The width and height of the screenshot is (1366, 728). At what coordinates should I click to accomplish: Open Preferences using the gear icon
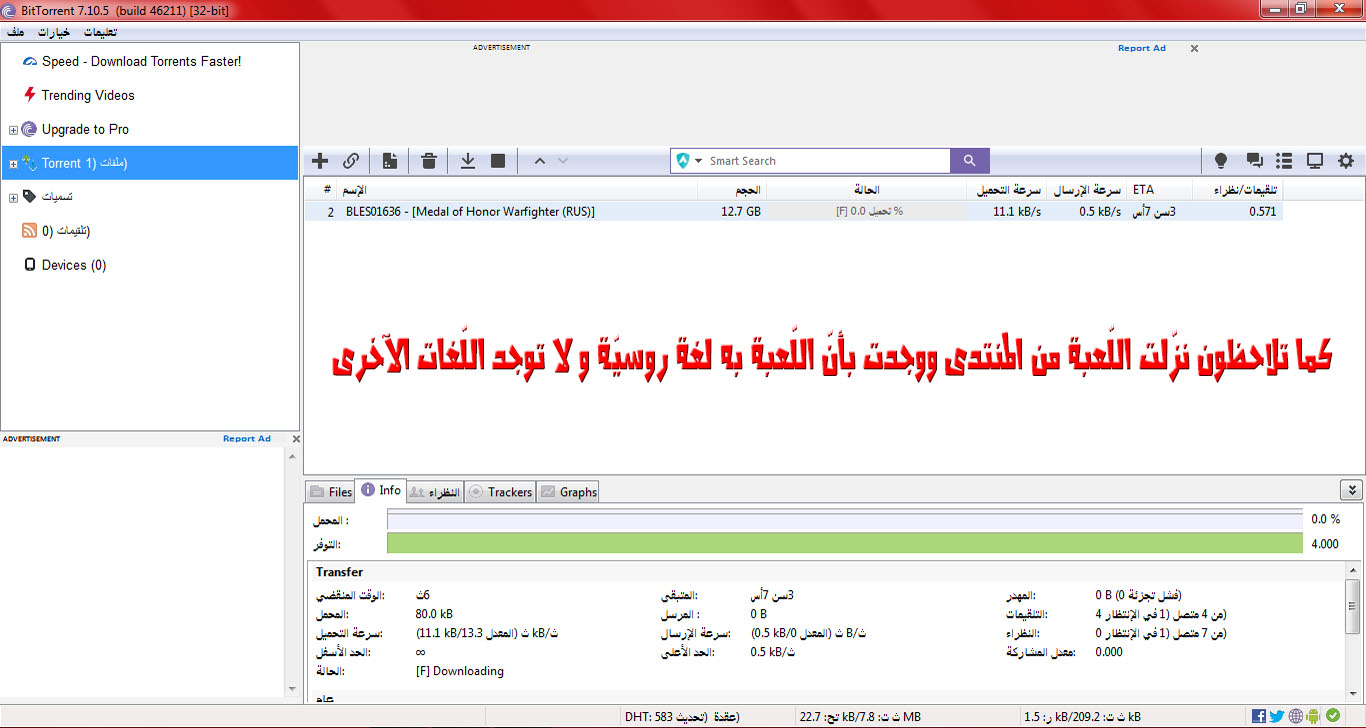coord(1346,161)
